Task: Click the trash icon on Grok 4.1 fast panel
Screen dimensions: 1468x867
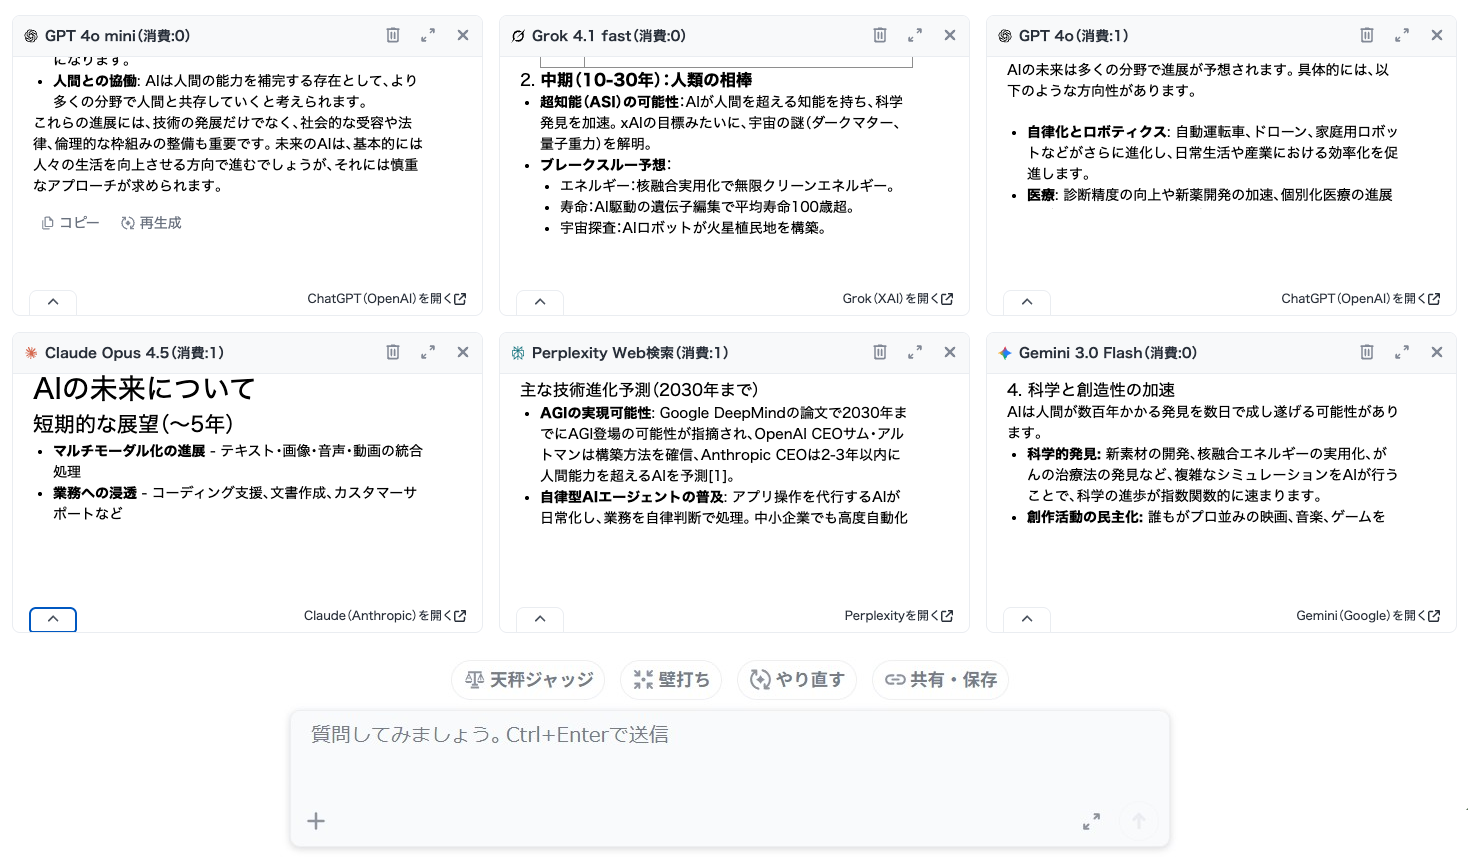Action: click(x=880, y=35)
